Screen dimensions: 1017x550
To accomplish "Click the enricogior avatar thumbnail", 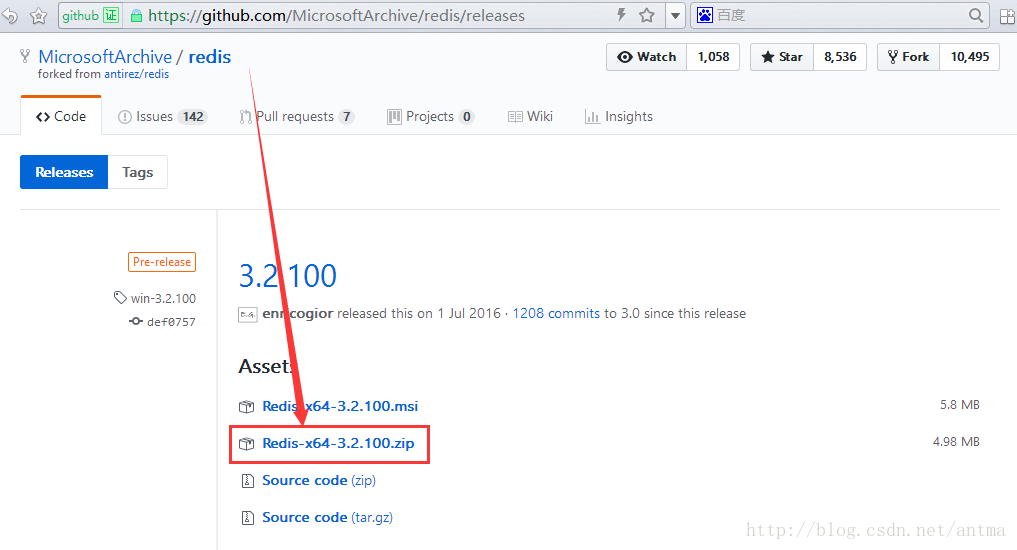I will click(248, 315).
